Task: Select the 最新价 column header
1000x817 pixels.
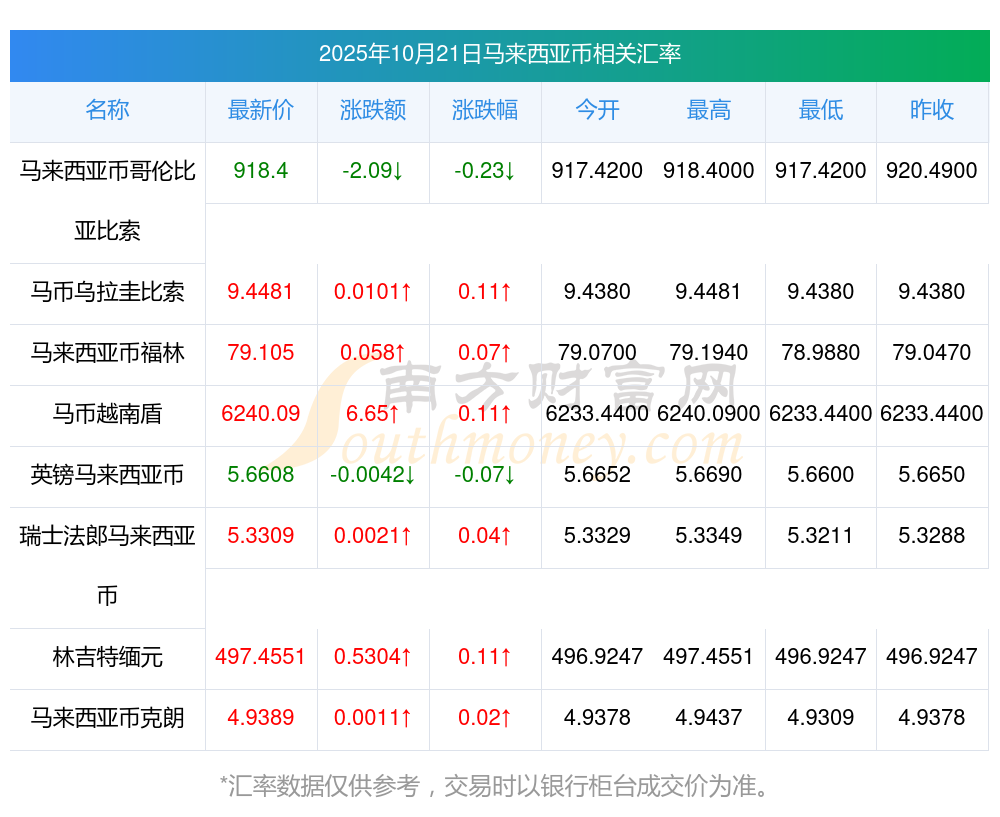Action: [261, 111]
